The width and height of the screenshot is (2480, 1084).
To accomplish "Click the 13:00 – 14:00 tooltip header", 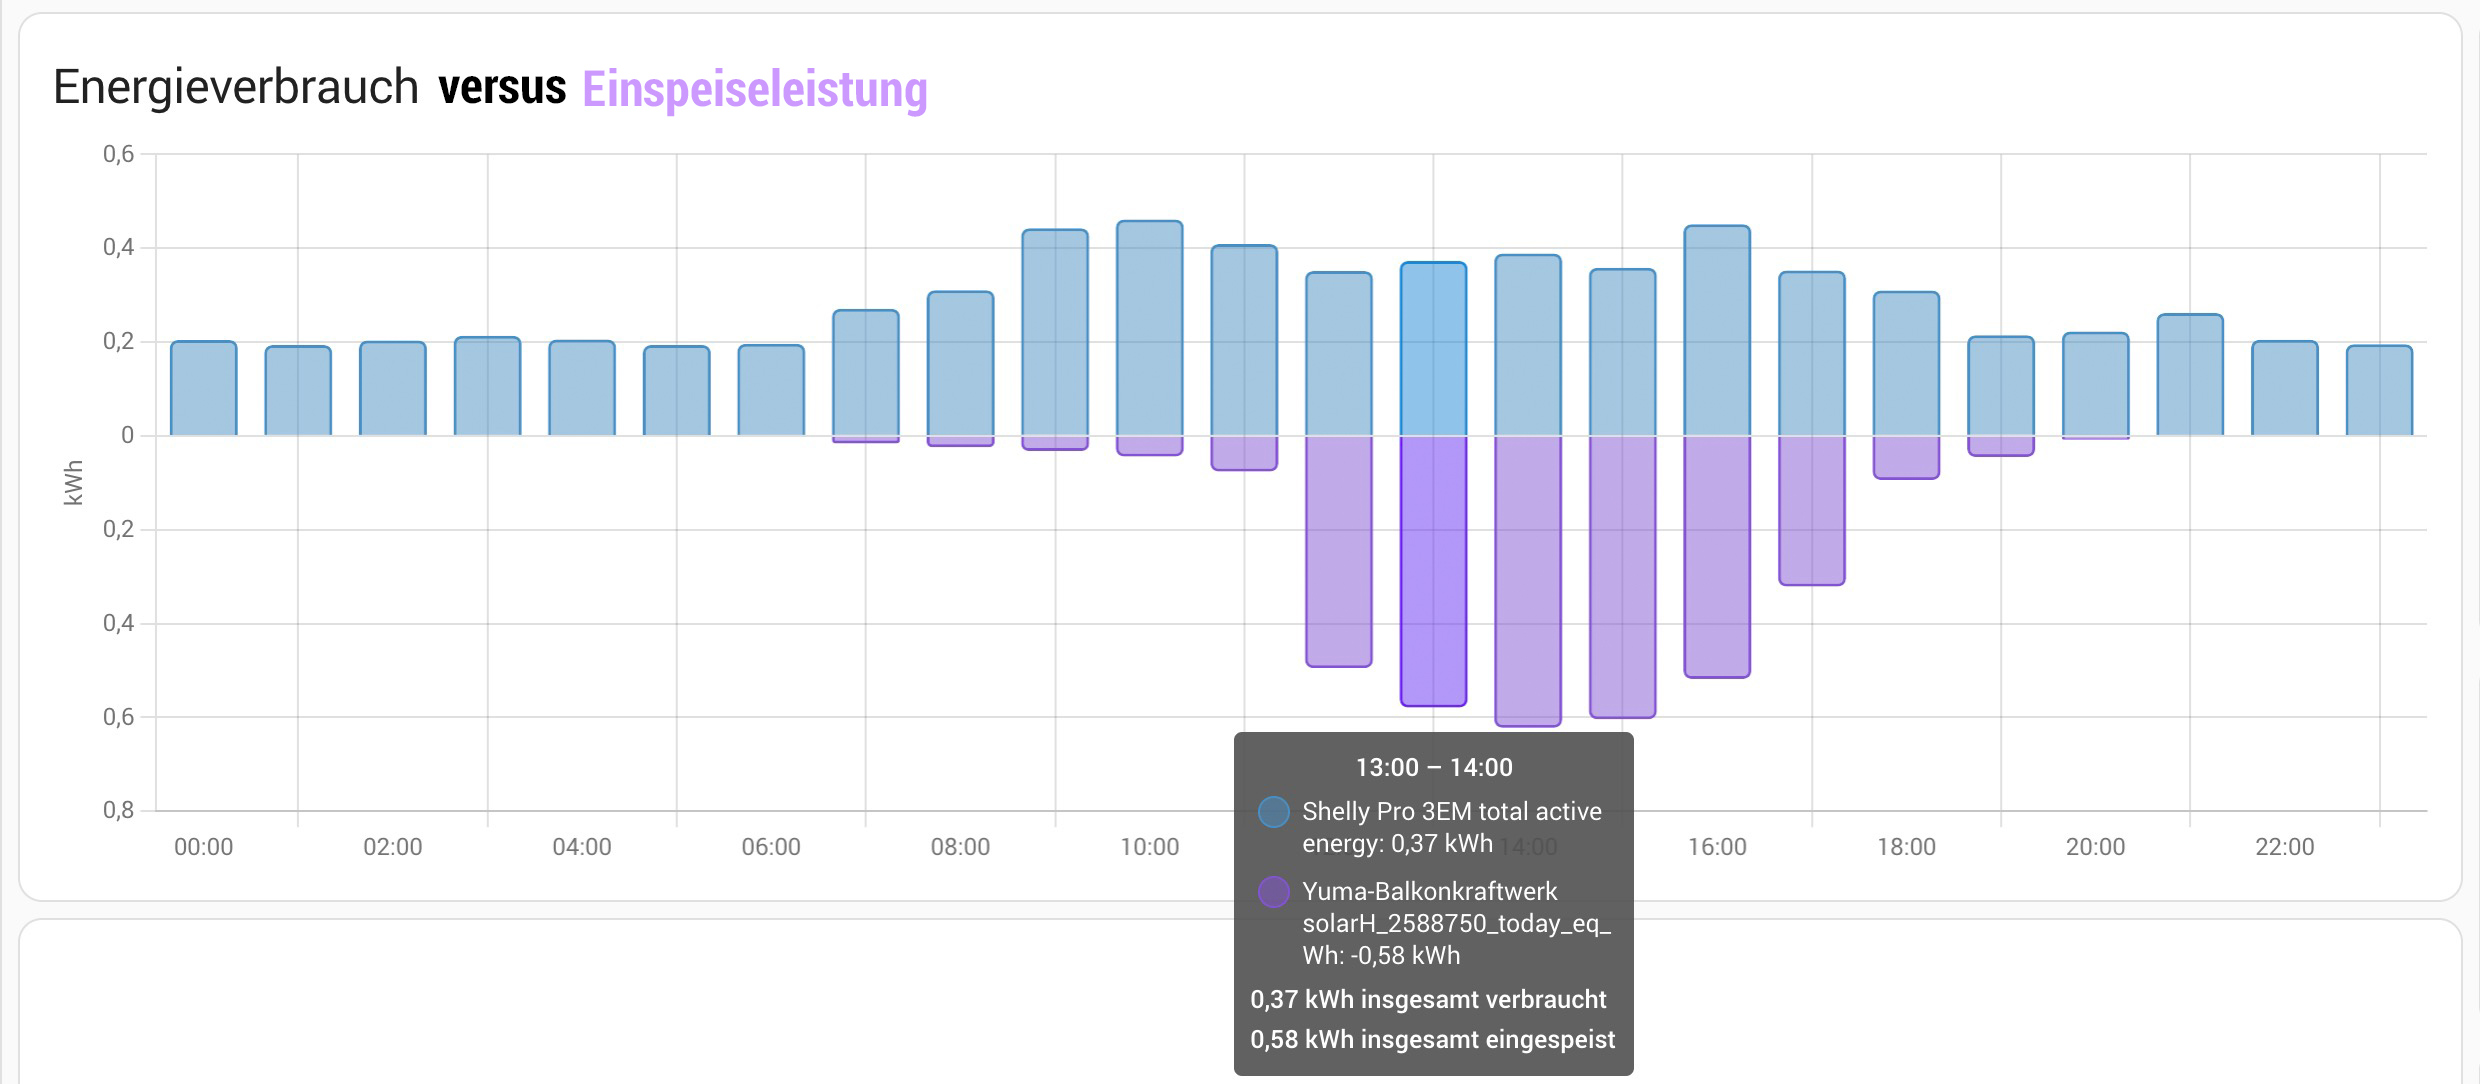I will coord(1433,768).
